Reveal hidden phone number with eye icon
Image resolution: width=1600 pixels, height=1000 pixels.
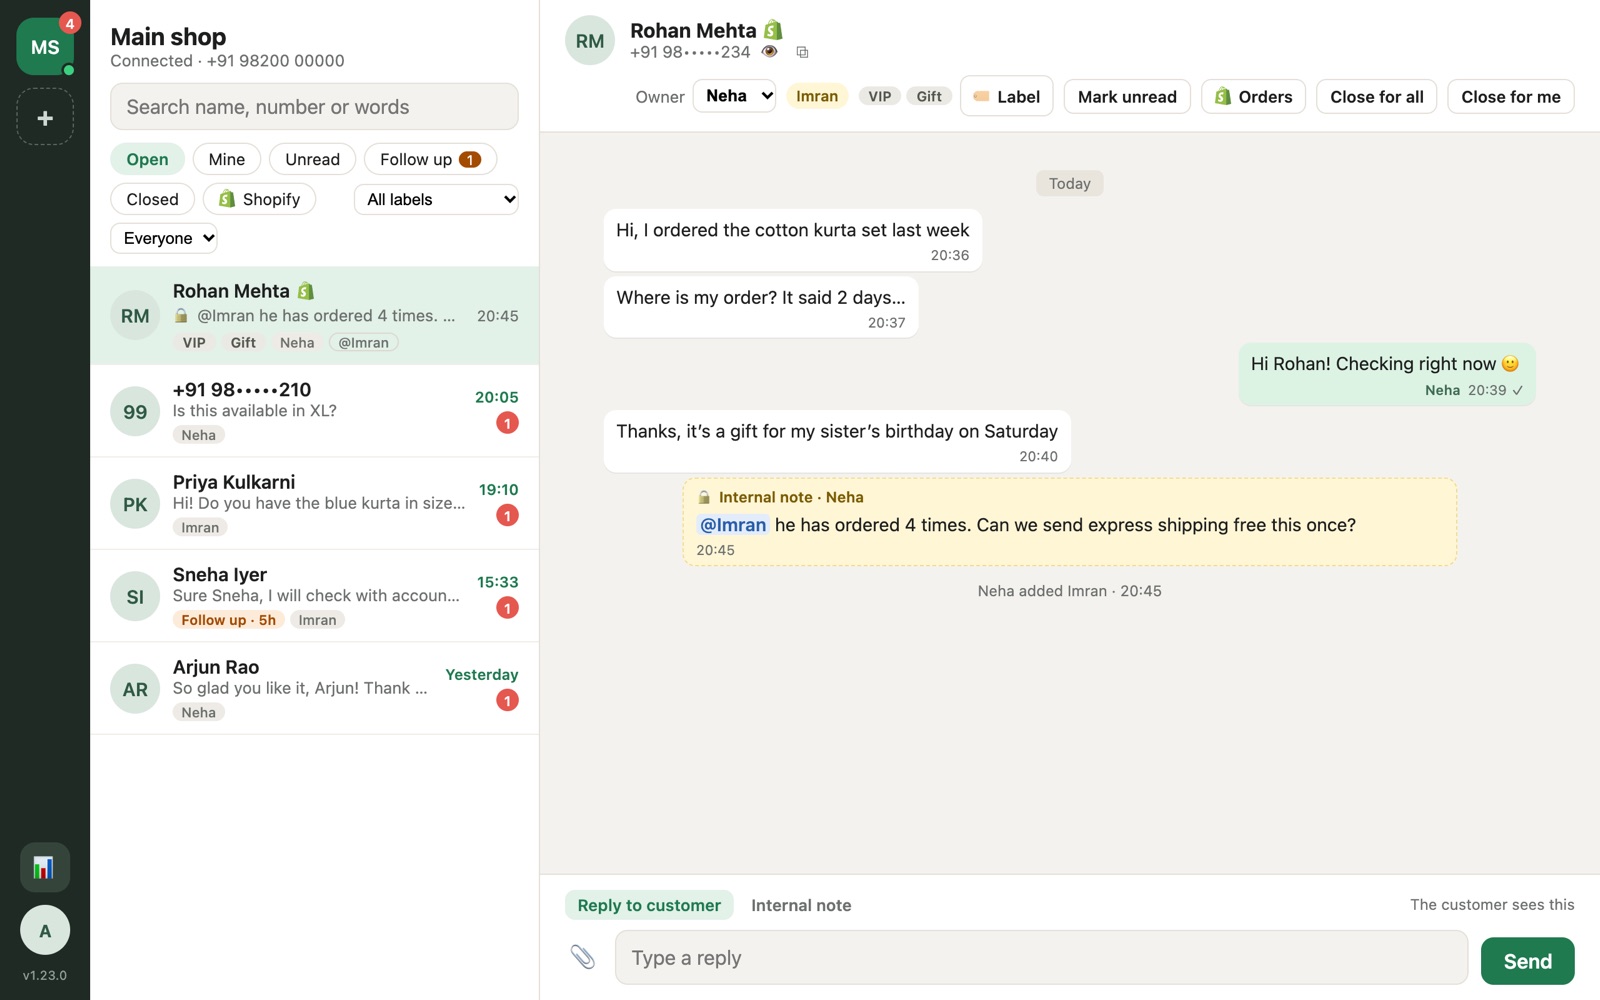tap(769, 52)
